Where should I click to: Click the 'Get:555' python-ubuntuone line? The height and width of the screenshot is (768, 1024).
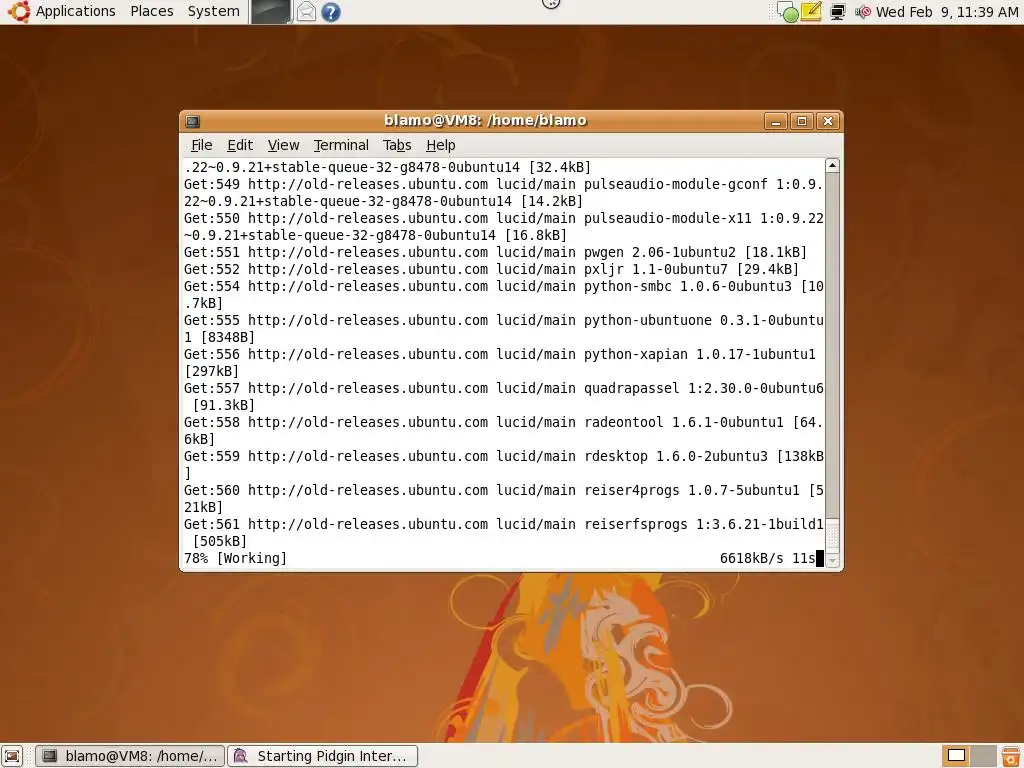tap(504, 329)
